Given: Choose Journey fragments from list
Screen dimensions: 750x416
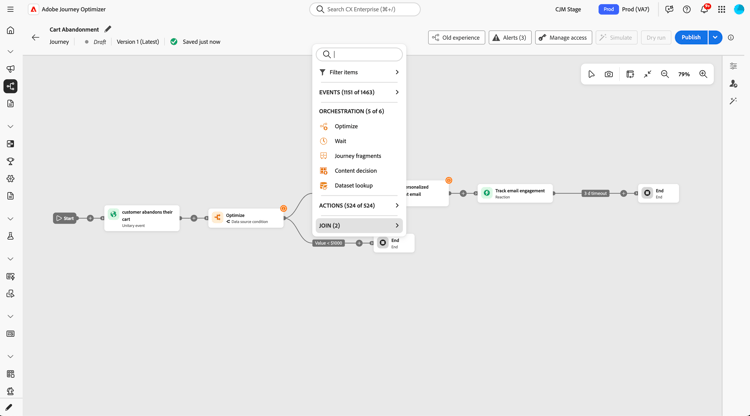Looking at the screenshot, I should [x=359, y=156].
